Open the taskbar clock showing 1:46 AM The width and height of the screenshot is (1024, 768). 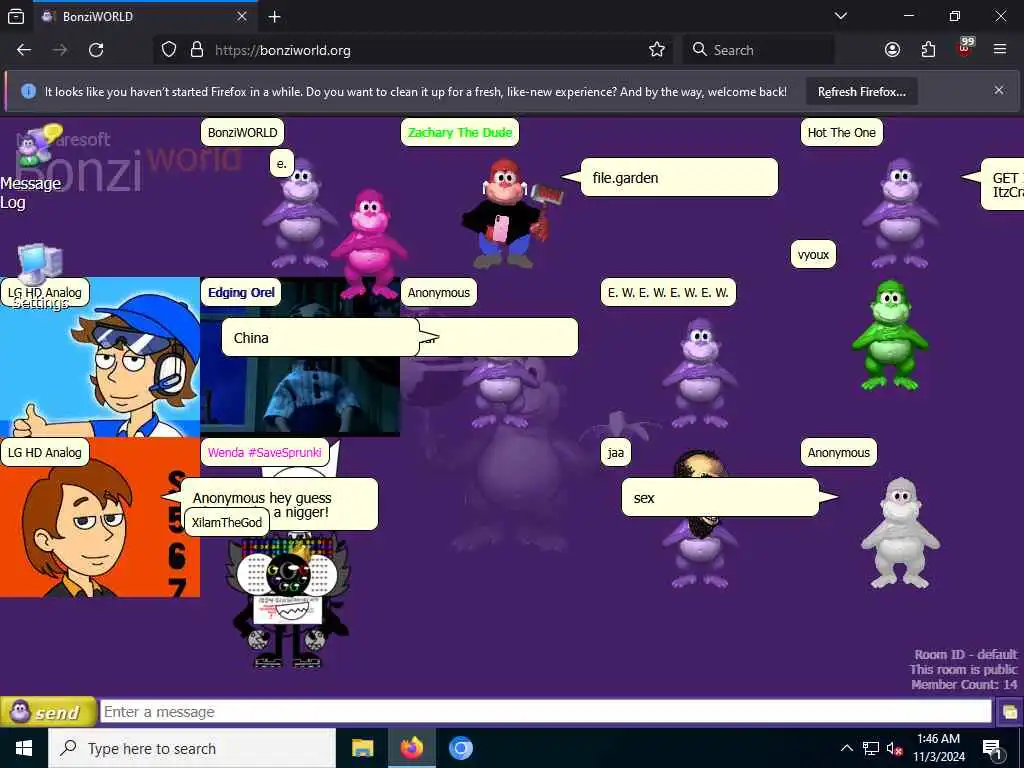pos(938,748)
